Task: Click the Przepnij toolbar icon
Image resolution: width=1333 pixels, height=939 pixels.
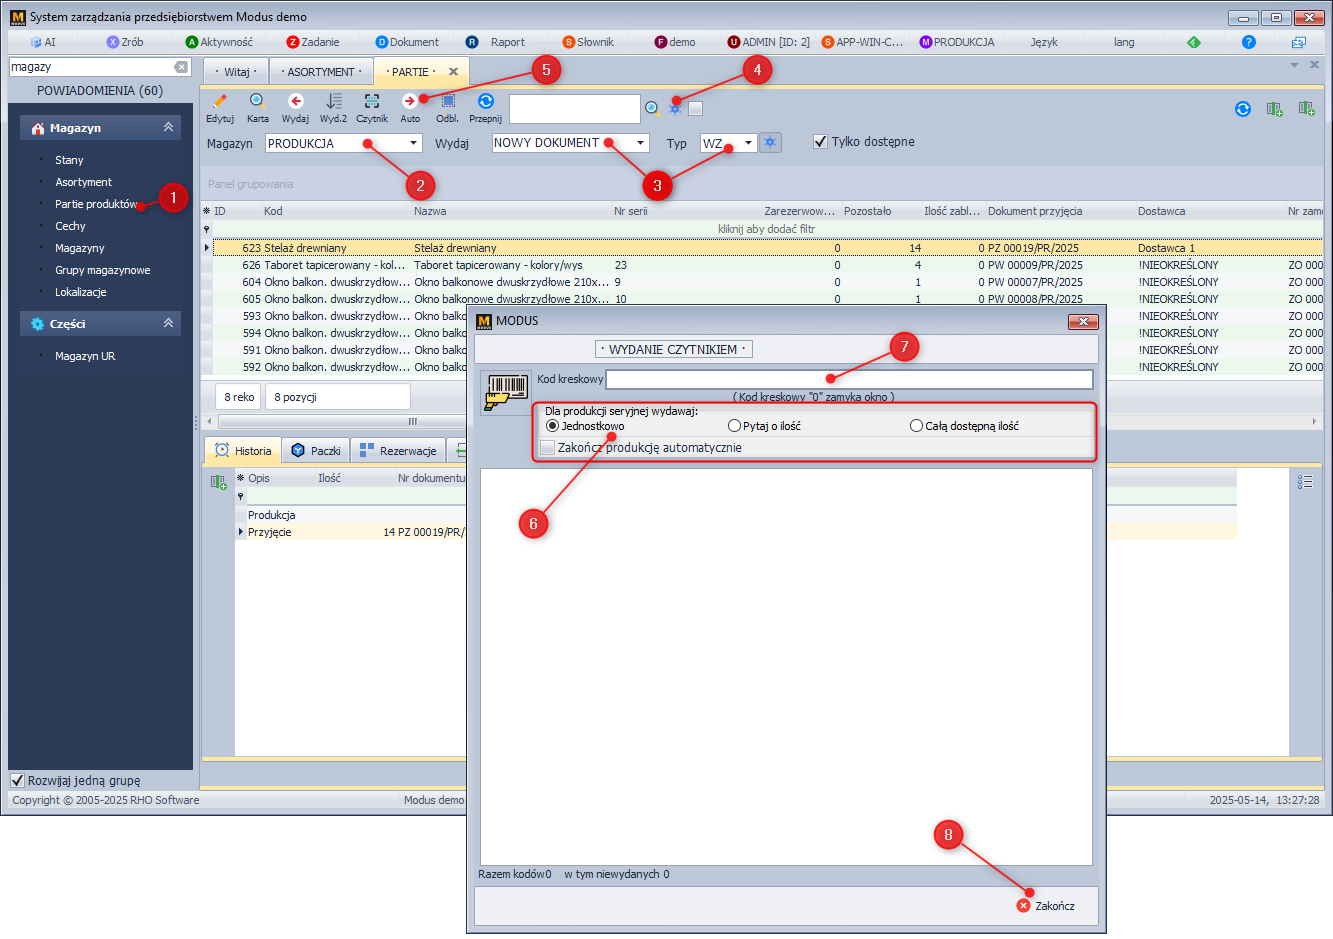Action: [x=485, y=101]
